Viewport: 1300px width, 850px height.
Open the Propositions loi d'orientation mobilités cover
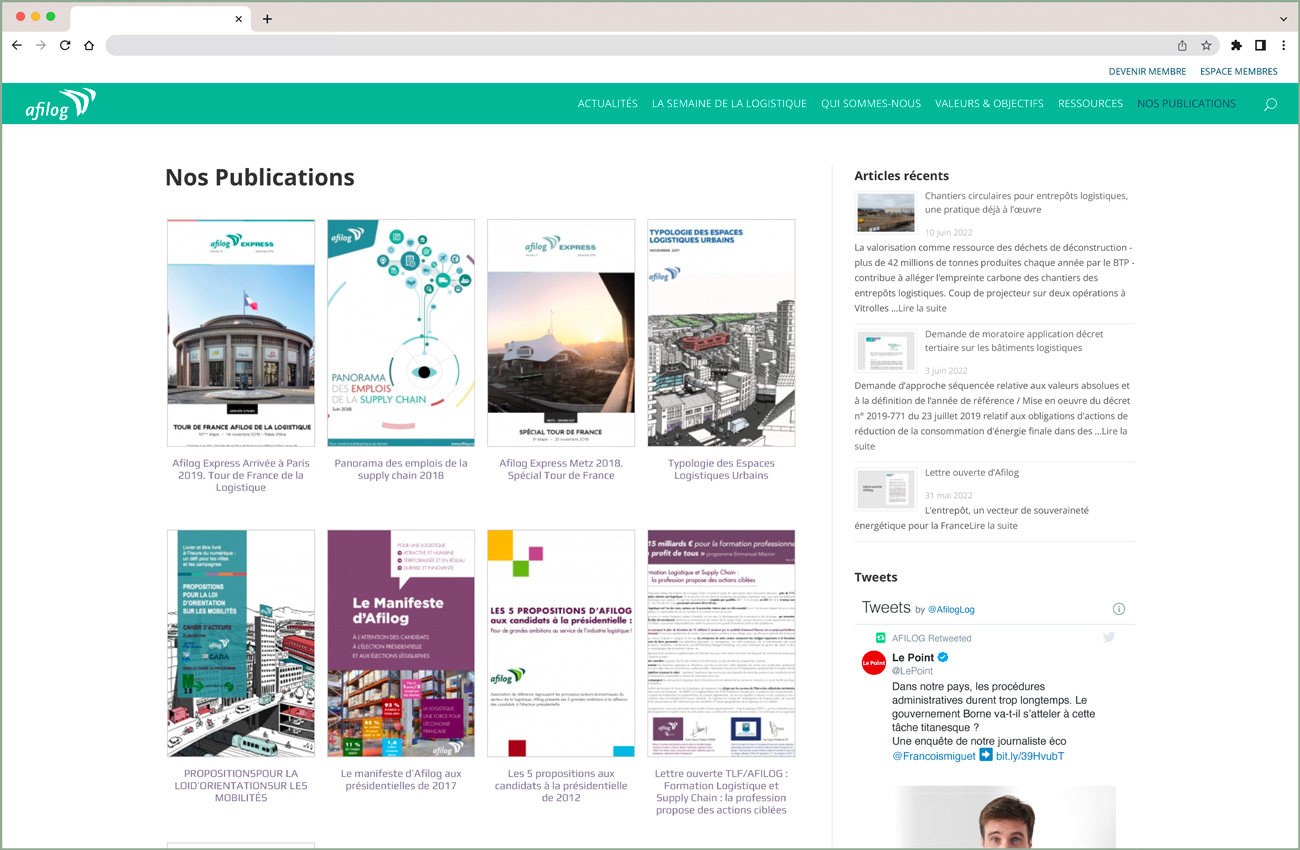pyautogui.click(x=241, y=643)
